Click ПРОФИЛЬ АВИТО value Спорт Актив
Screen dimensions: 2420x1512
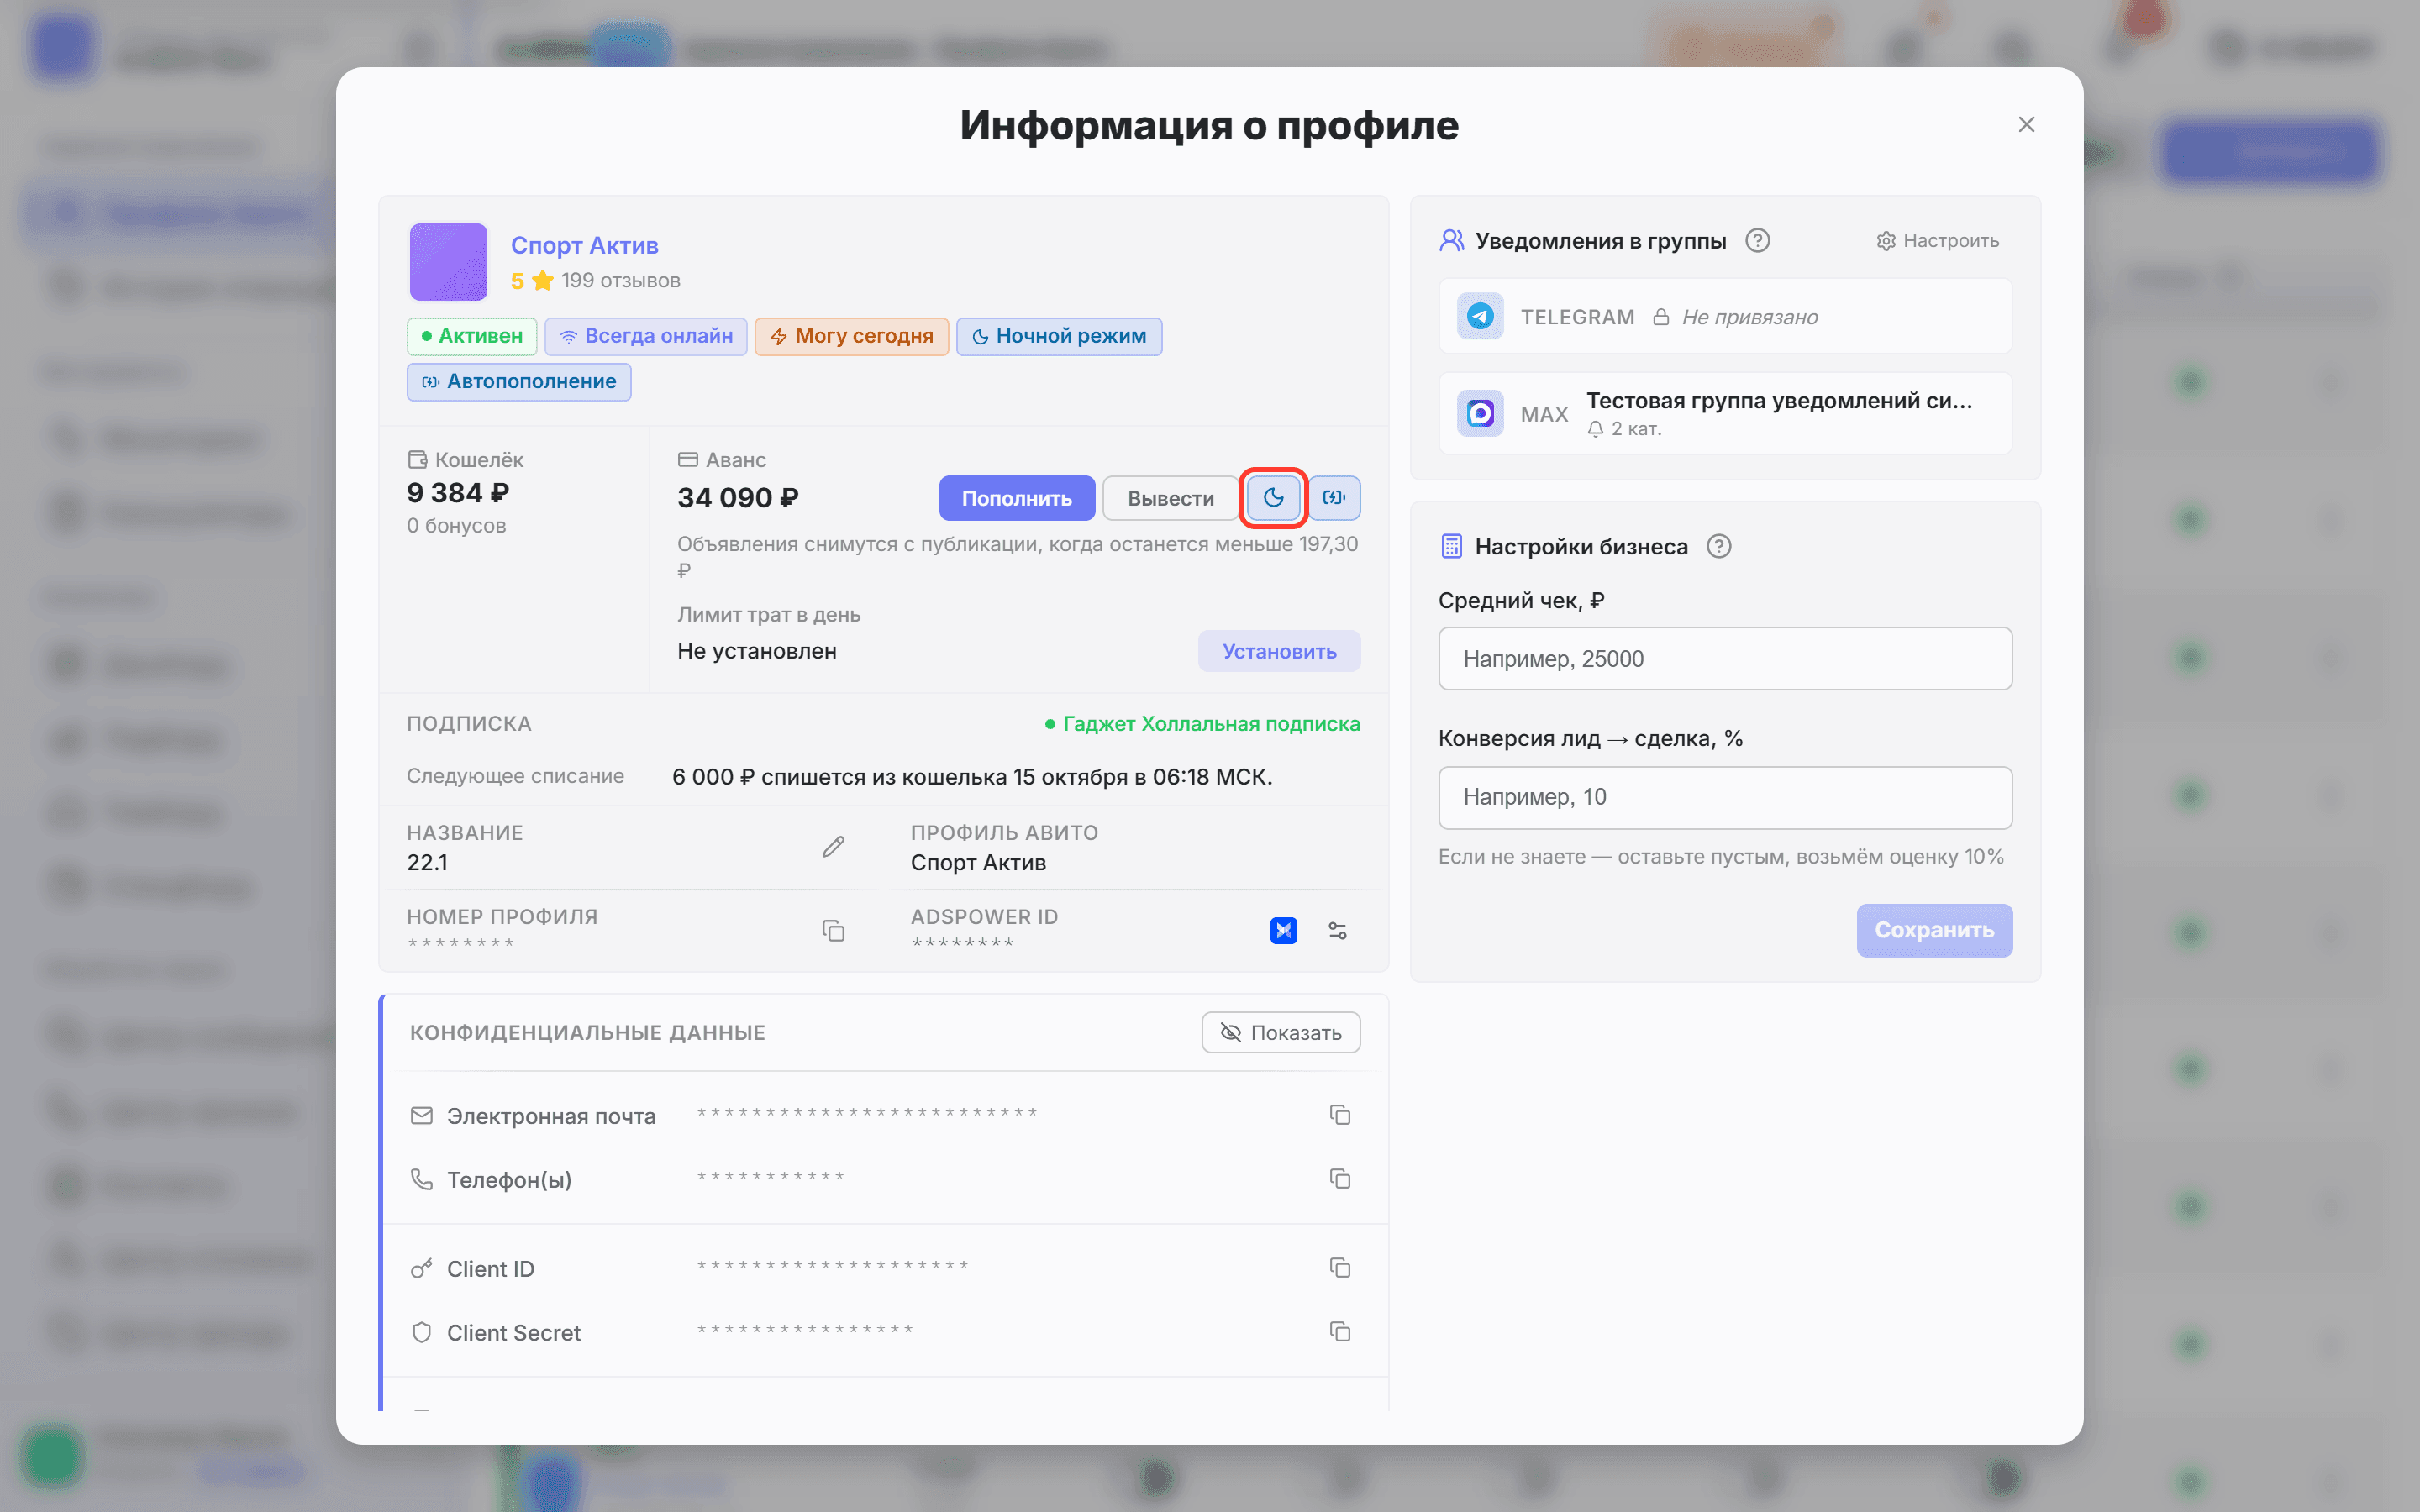[x=978, y=862]
